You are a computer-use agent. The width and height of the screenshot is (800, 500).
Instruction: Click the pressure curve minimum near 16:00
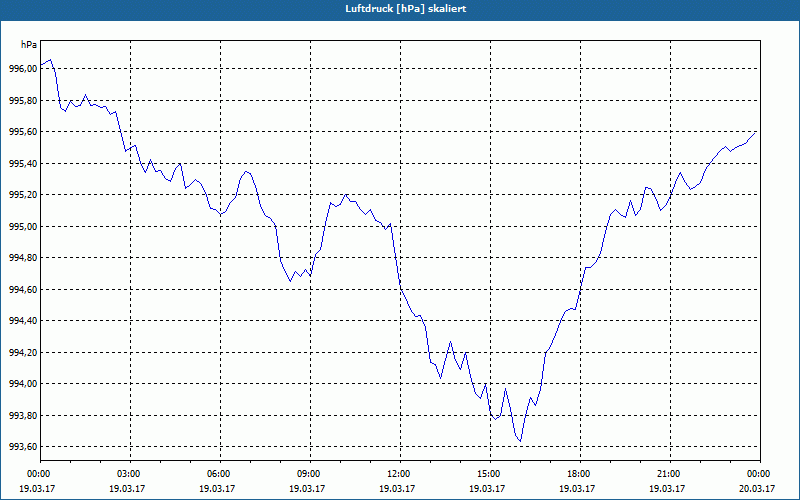(520, 441)
